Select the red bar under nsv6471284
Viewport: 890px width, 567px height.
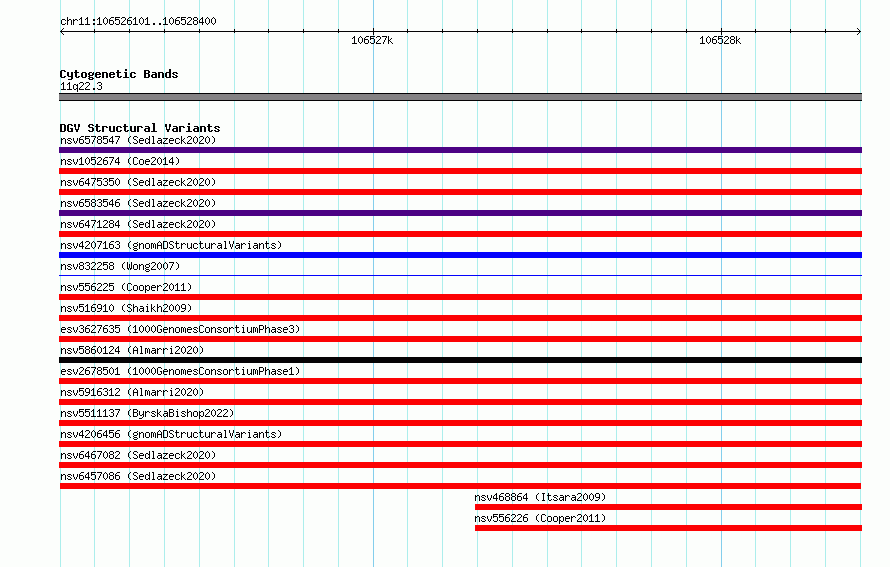(460, 234)
